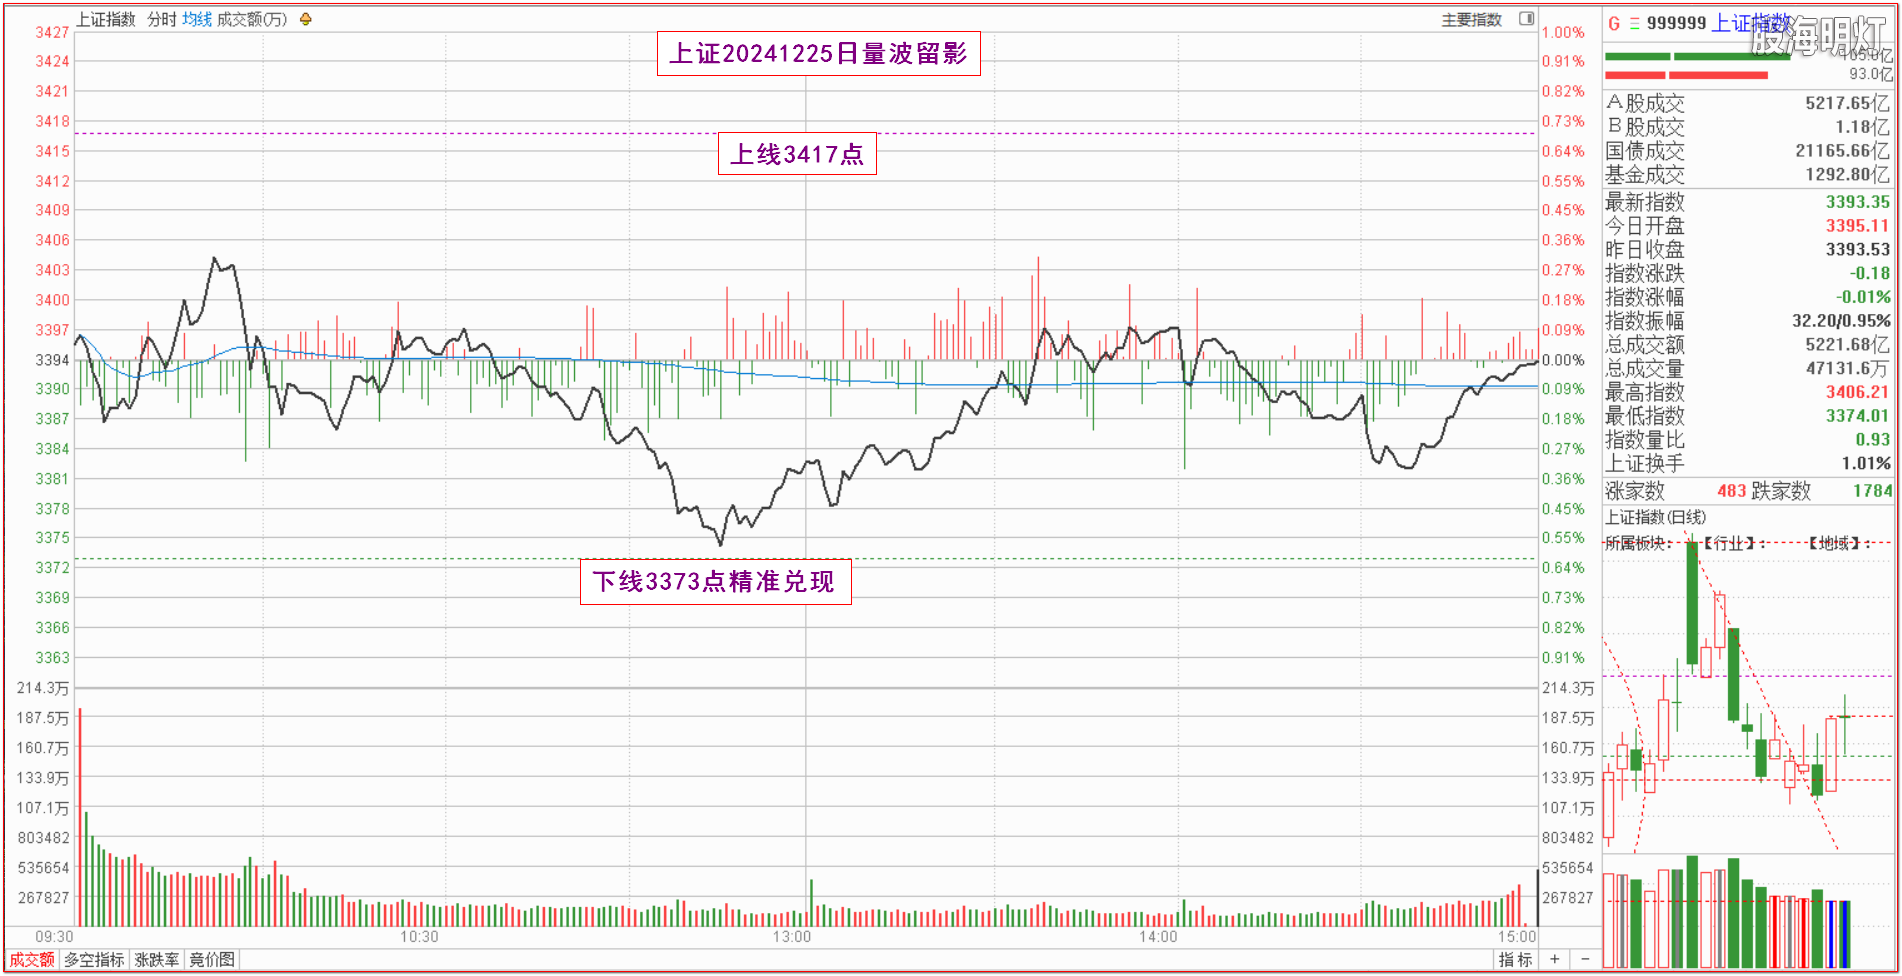Open the 主要指数 selector
Image resolution: width=1902 pixels, height=976 pixels.
(1471, 20)
